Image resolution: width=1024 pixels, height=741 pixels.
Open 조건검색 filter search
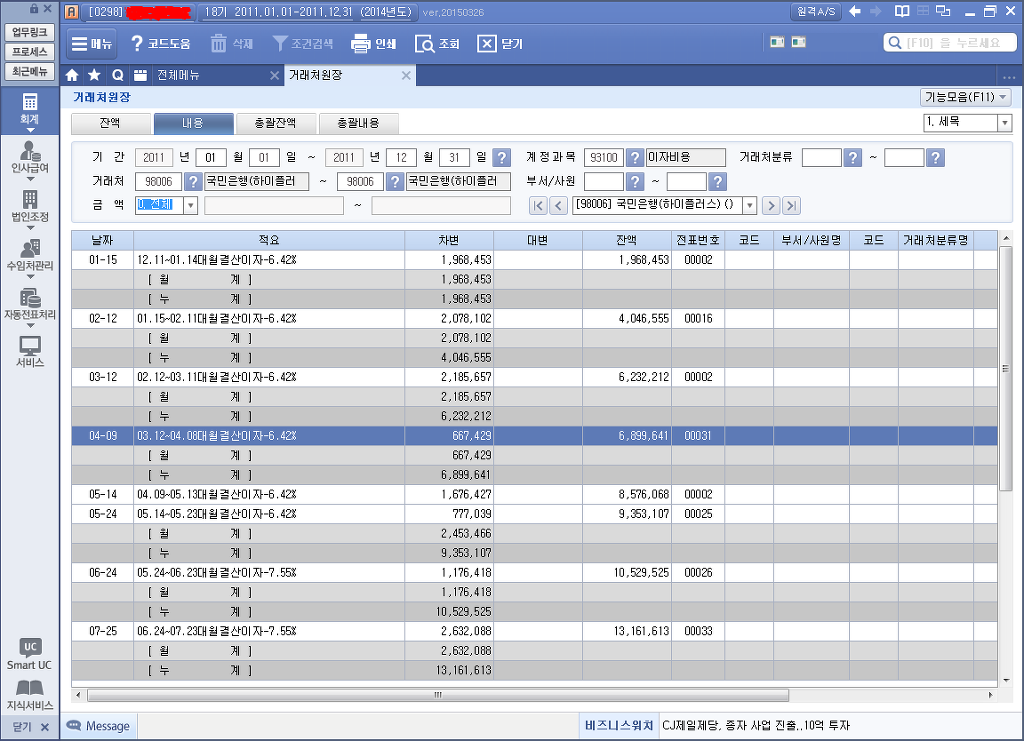303,44
